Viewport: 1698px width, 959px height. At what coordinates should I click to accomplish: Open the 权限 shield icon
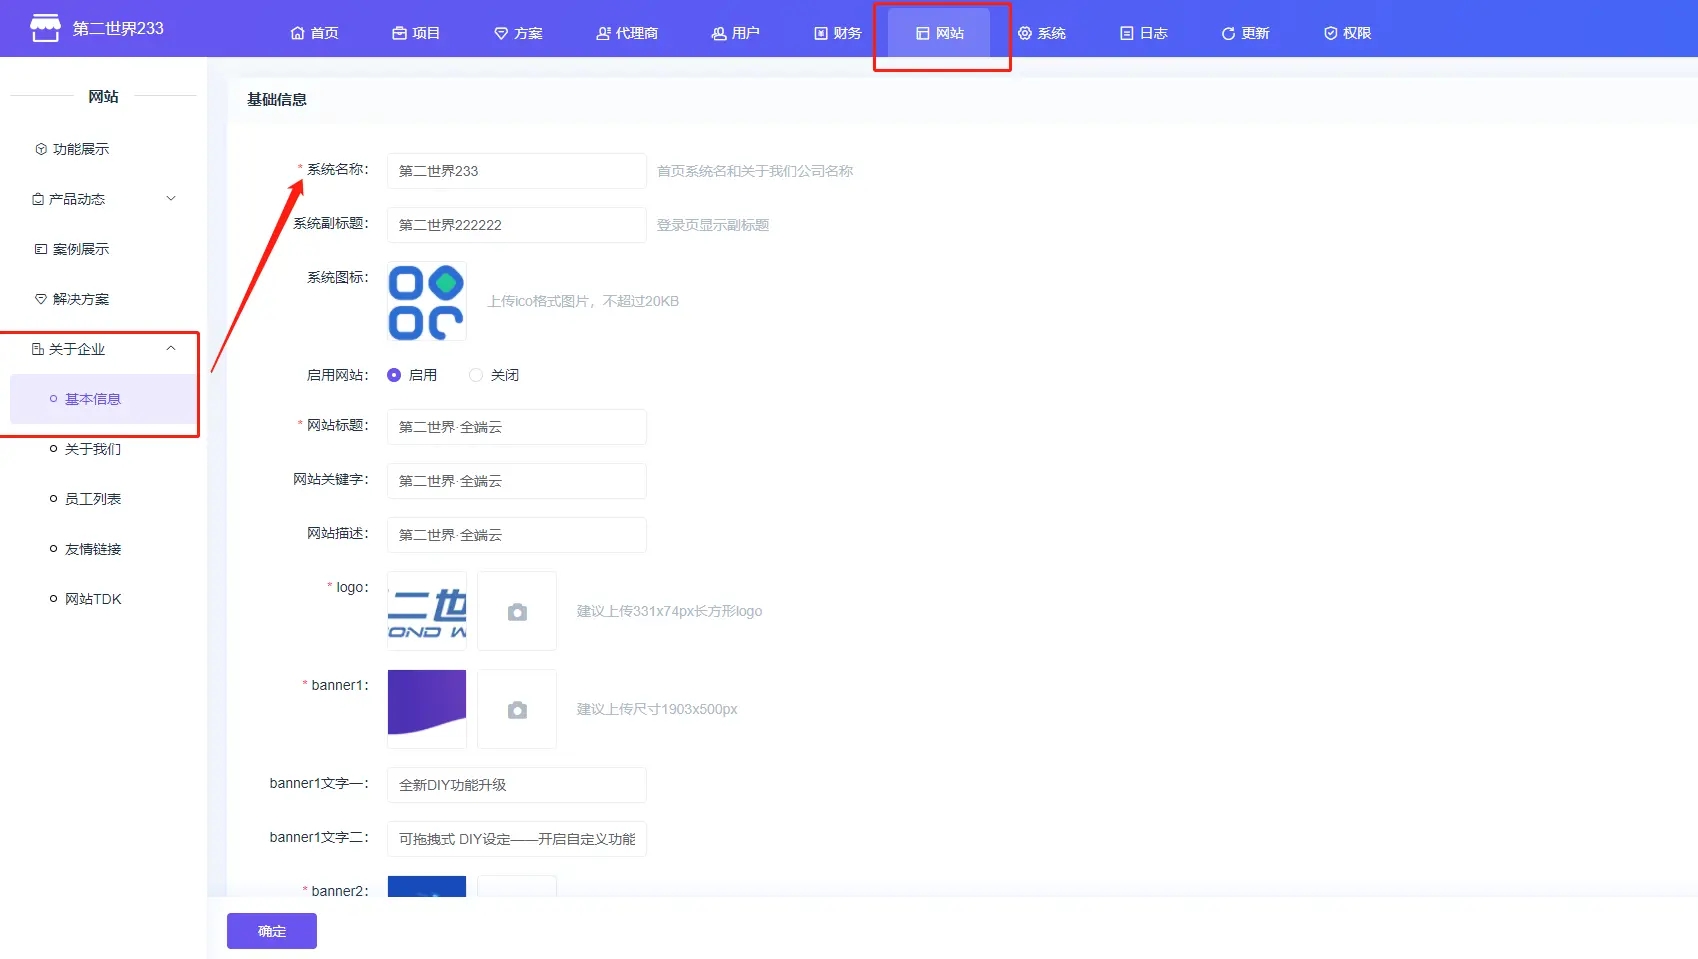tap(1330, 33)
